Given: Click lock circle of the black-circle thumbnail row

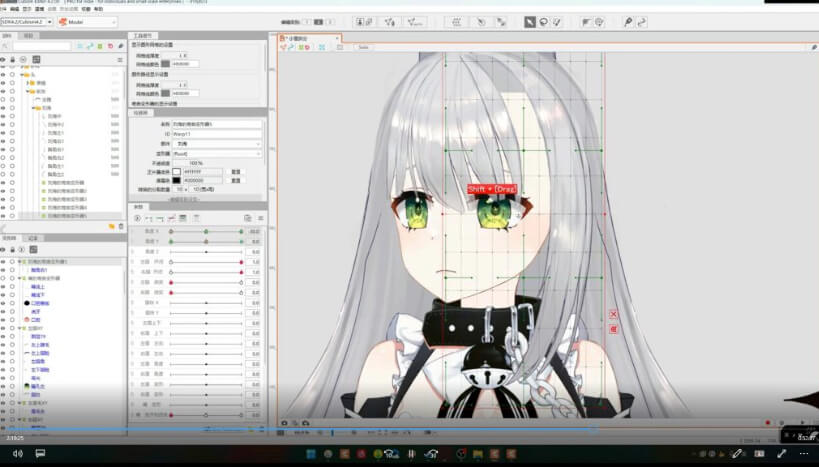Looking at the screenshot, I should [x=13, y=303].
